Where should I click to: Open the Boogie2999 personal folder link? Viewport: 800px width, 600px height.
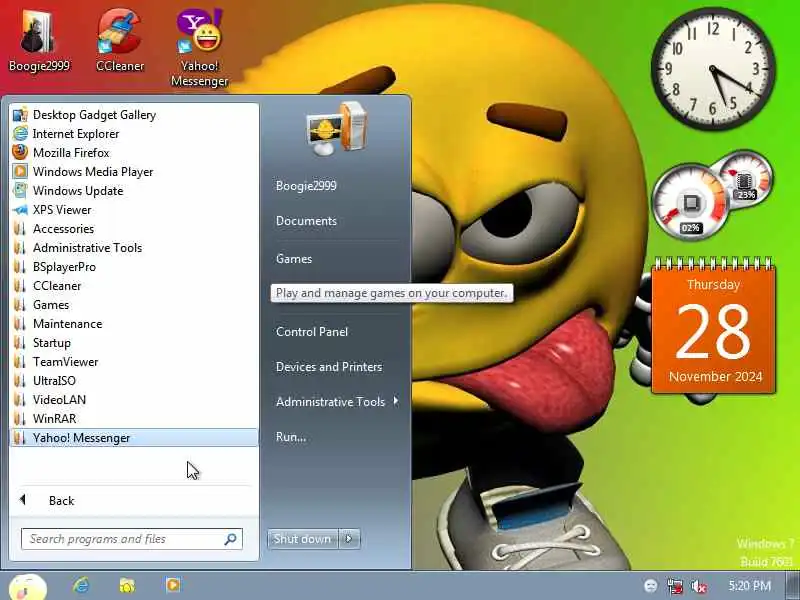point(306,186)
